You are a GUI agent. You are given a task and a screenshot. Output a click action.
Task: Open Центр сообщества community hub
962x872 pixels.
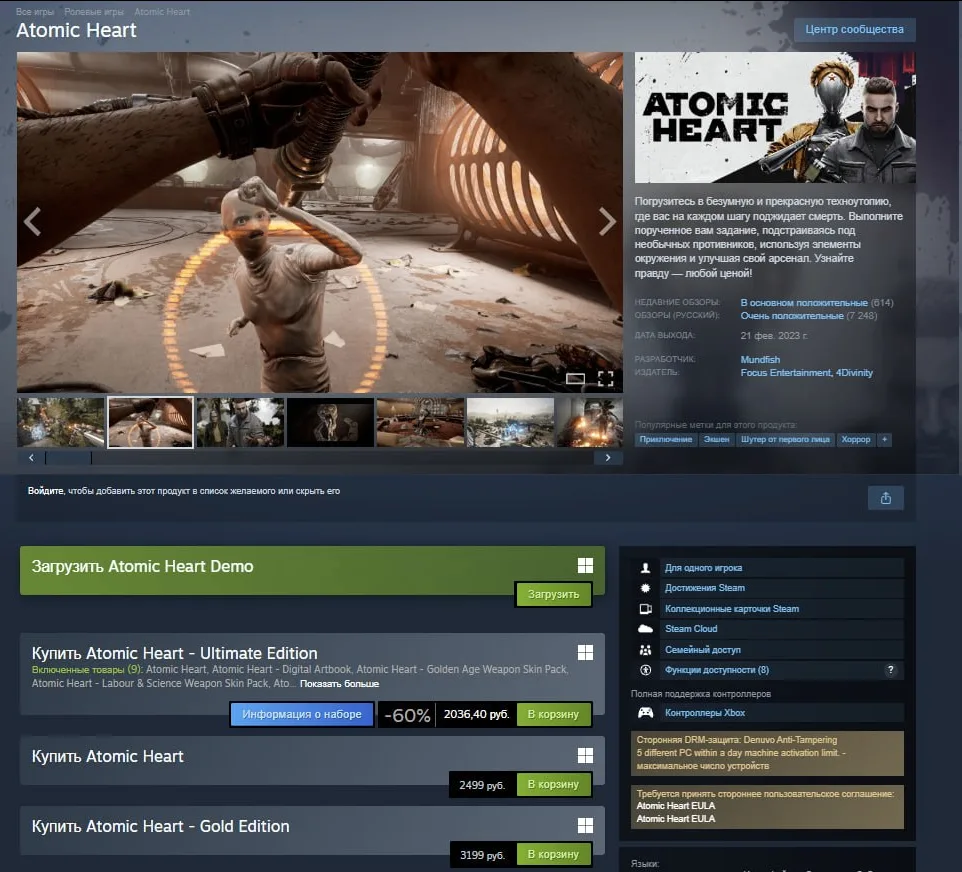click(x=854, y=29)
